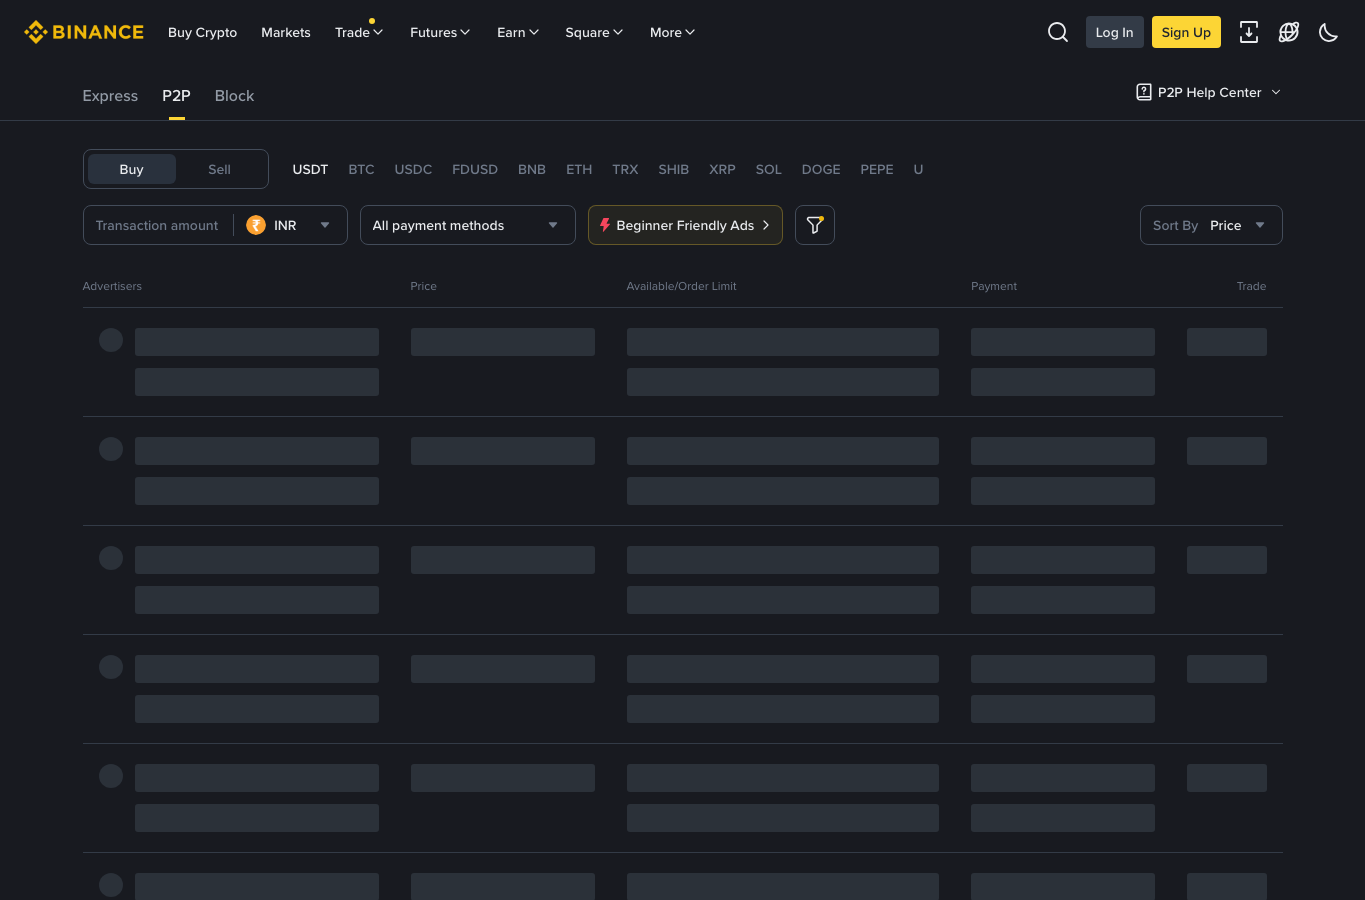Viewport: 1365px width, 900px height.
Task: Switch to the Express tab
Action: (110, 96)
